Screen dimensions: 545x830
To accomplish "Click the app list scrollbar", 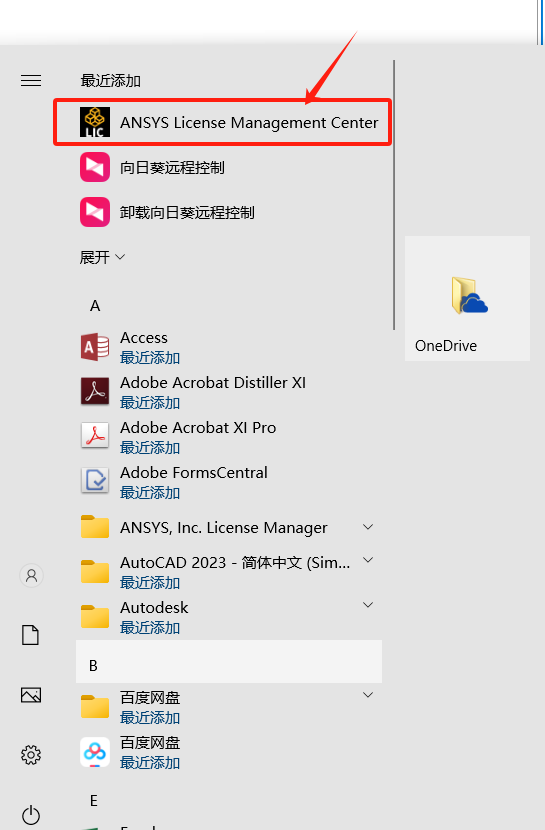I will [x=394, y=195].
